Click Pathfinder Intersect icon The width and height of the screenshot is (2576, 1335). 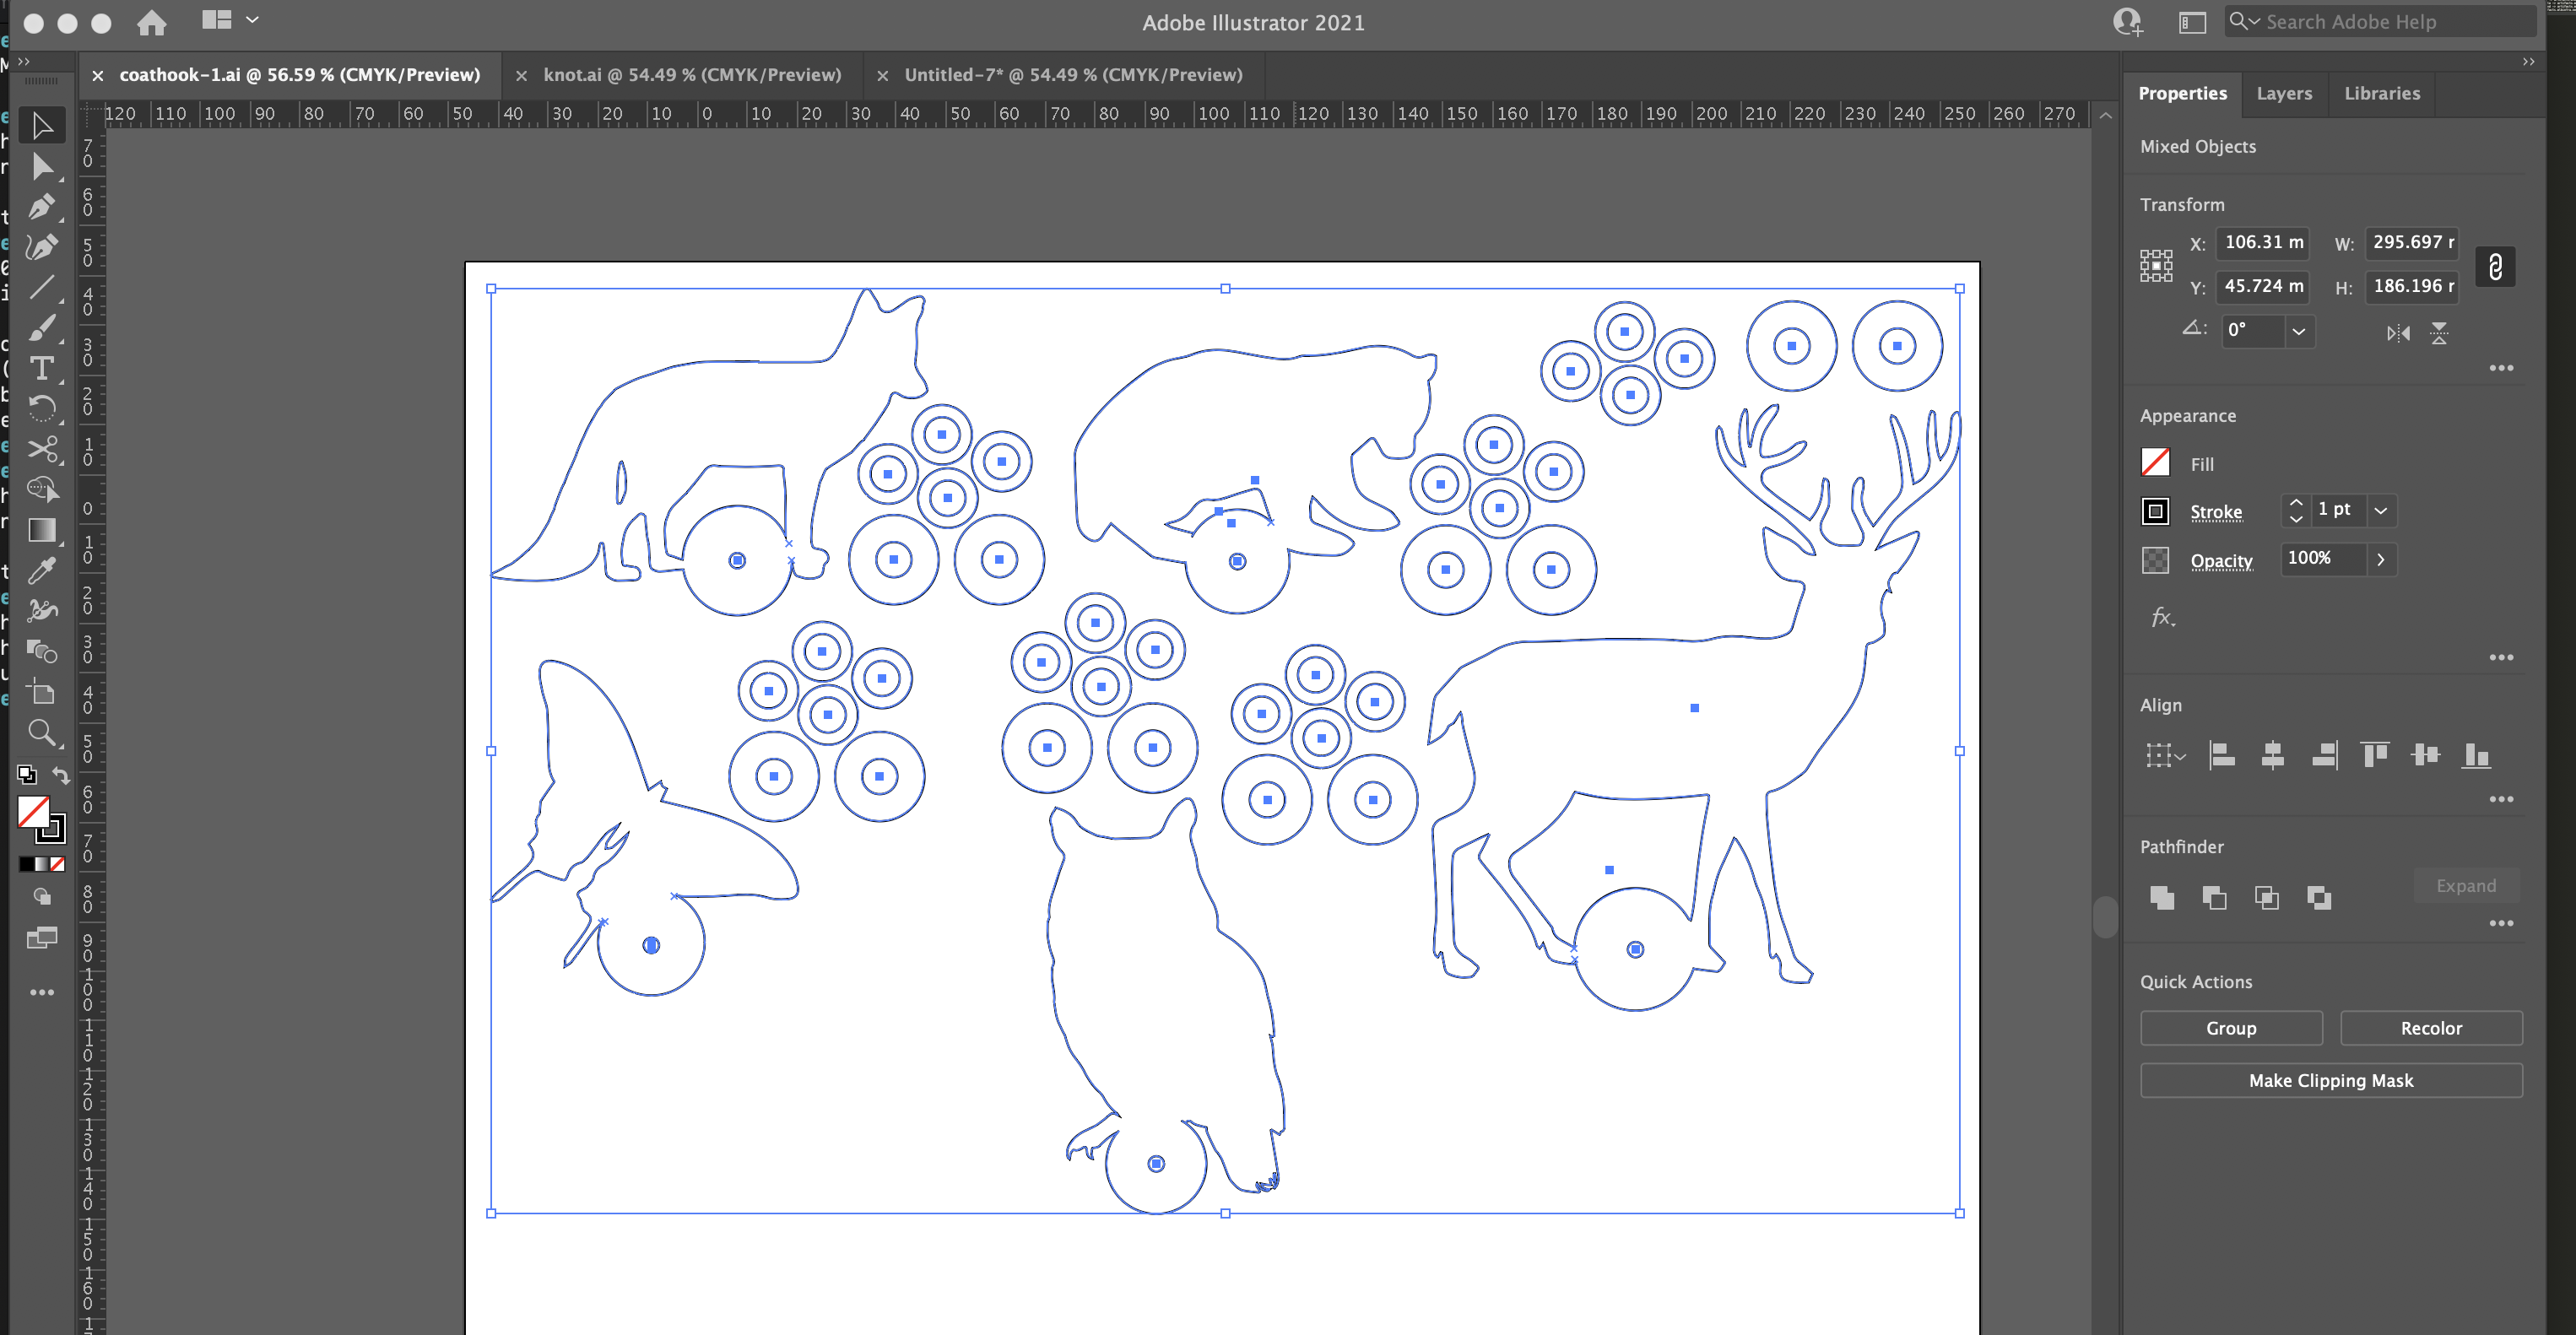tap(2266, 897)
